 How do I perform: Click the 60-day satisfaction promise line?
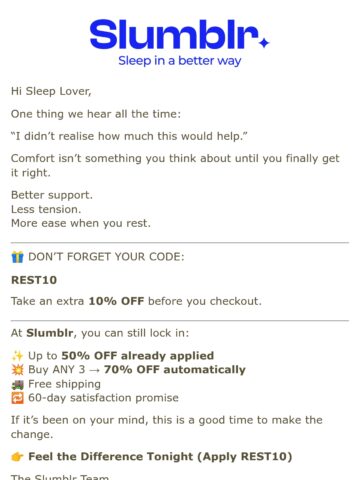point(103,398)
